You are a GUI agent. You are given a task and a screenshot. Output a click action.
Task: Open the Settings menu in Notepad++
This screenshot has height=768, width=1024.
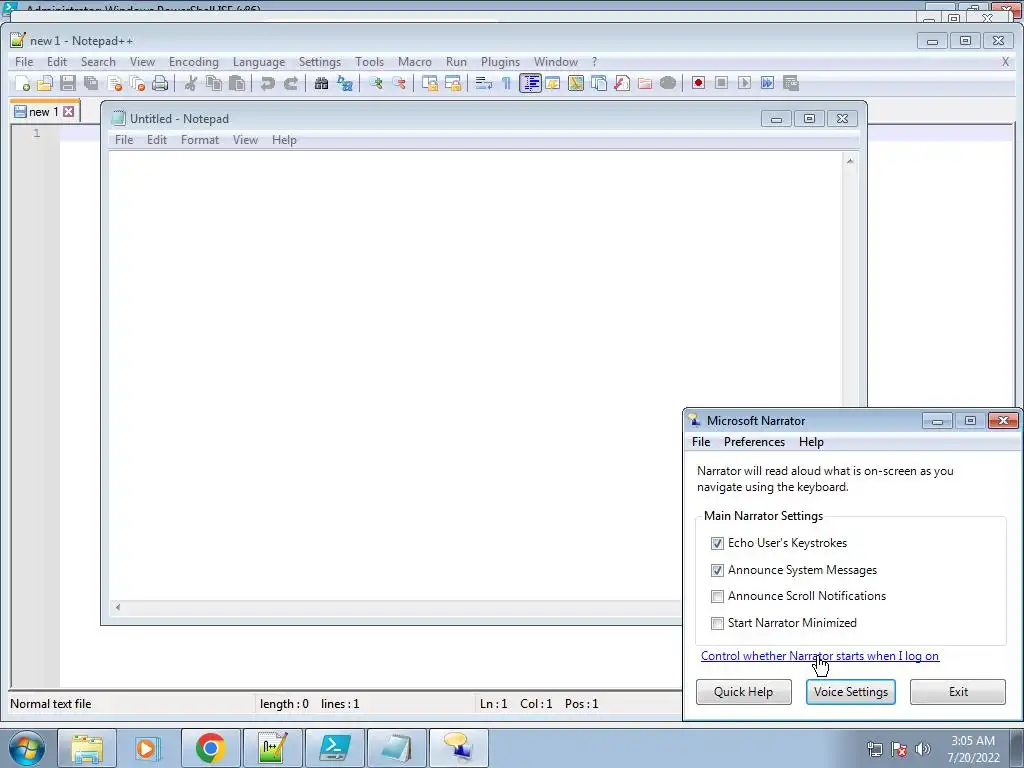319,61
